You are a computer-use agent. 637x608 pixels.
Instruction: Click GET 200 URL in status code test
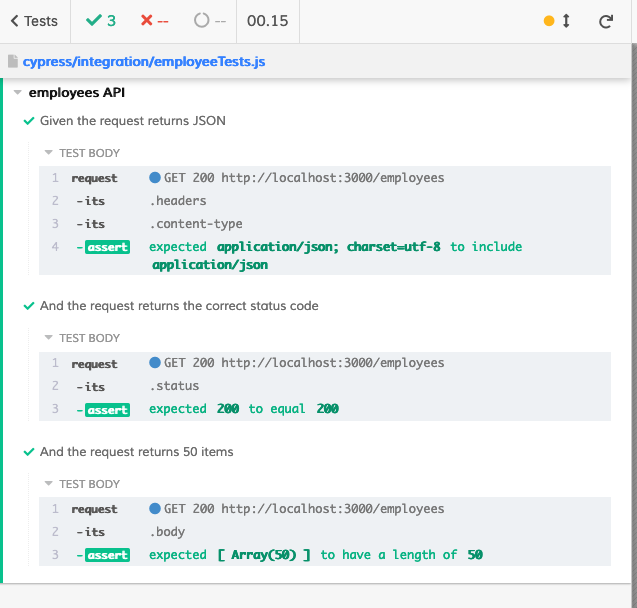[x=304, y=362]
